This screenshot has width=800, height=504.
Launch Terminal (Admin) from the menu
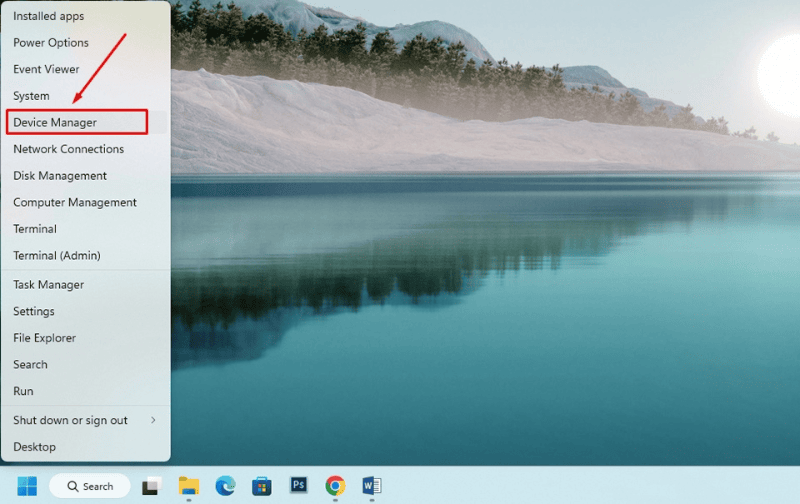[x=57, y=256]
